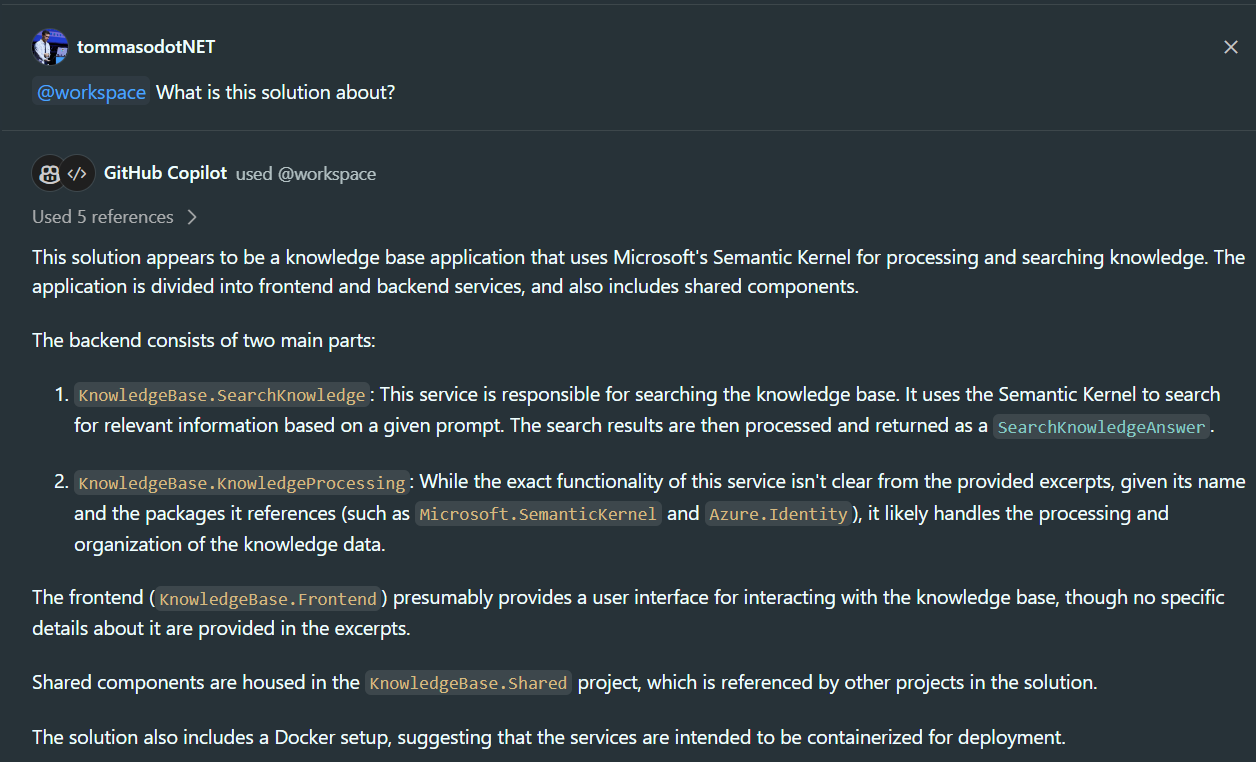Click the user's question text
Viewport: 1256px width, 762px height.
(x=276, y=91)
